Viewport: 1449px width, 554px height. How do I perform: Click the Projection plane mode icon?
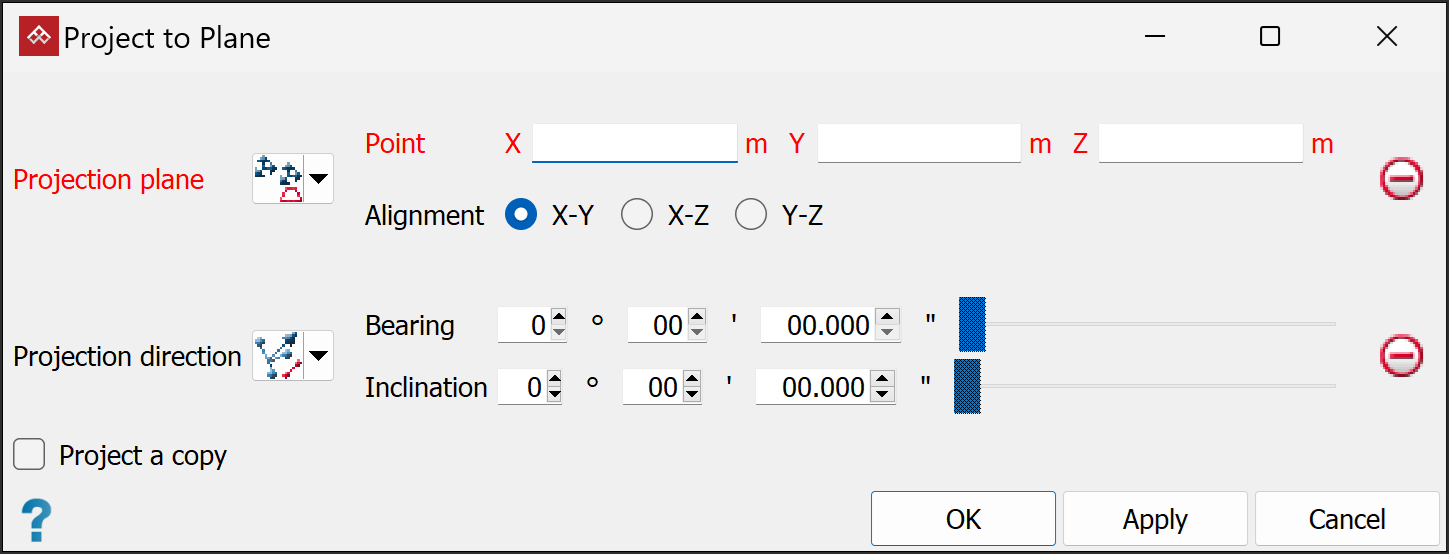click(x=278, y=179)
